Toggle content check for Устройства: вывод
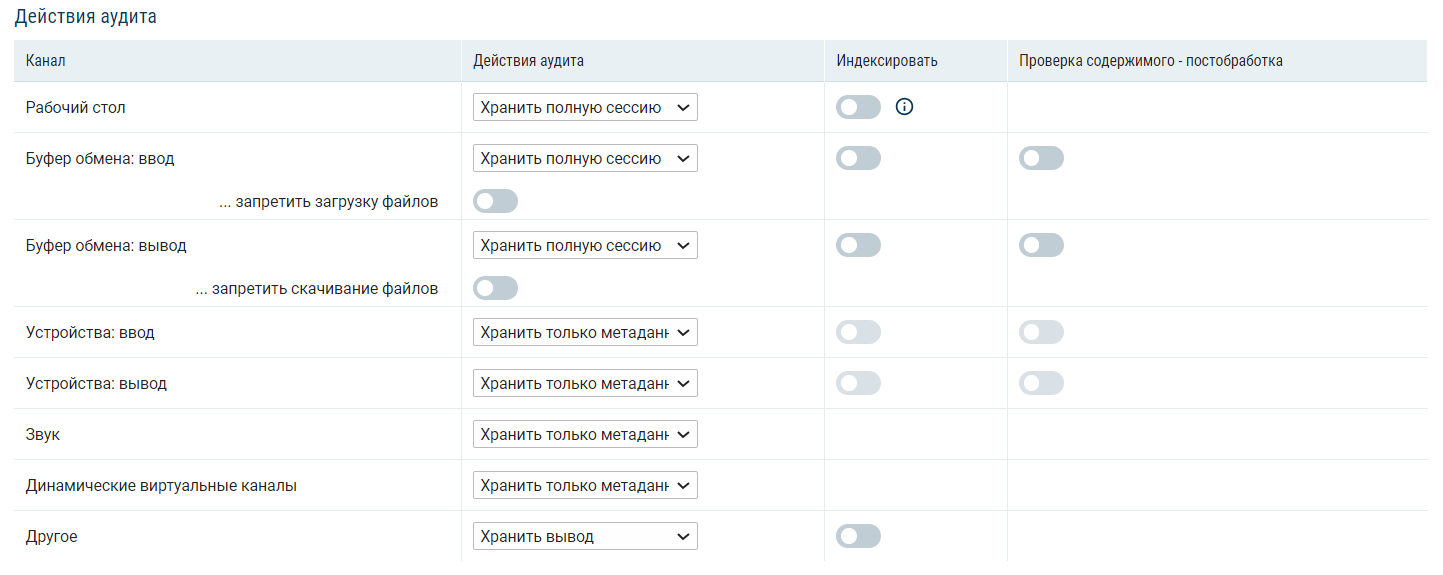 1041,383
